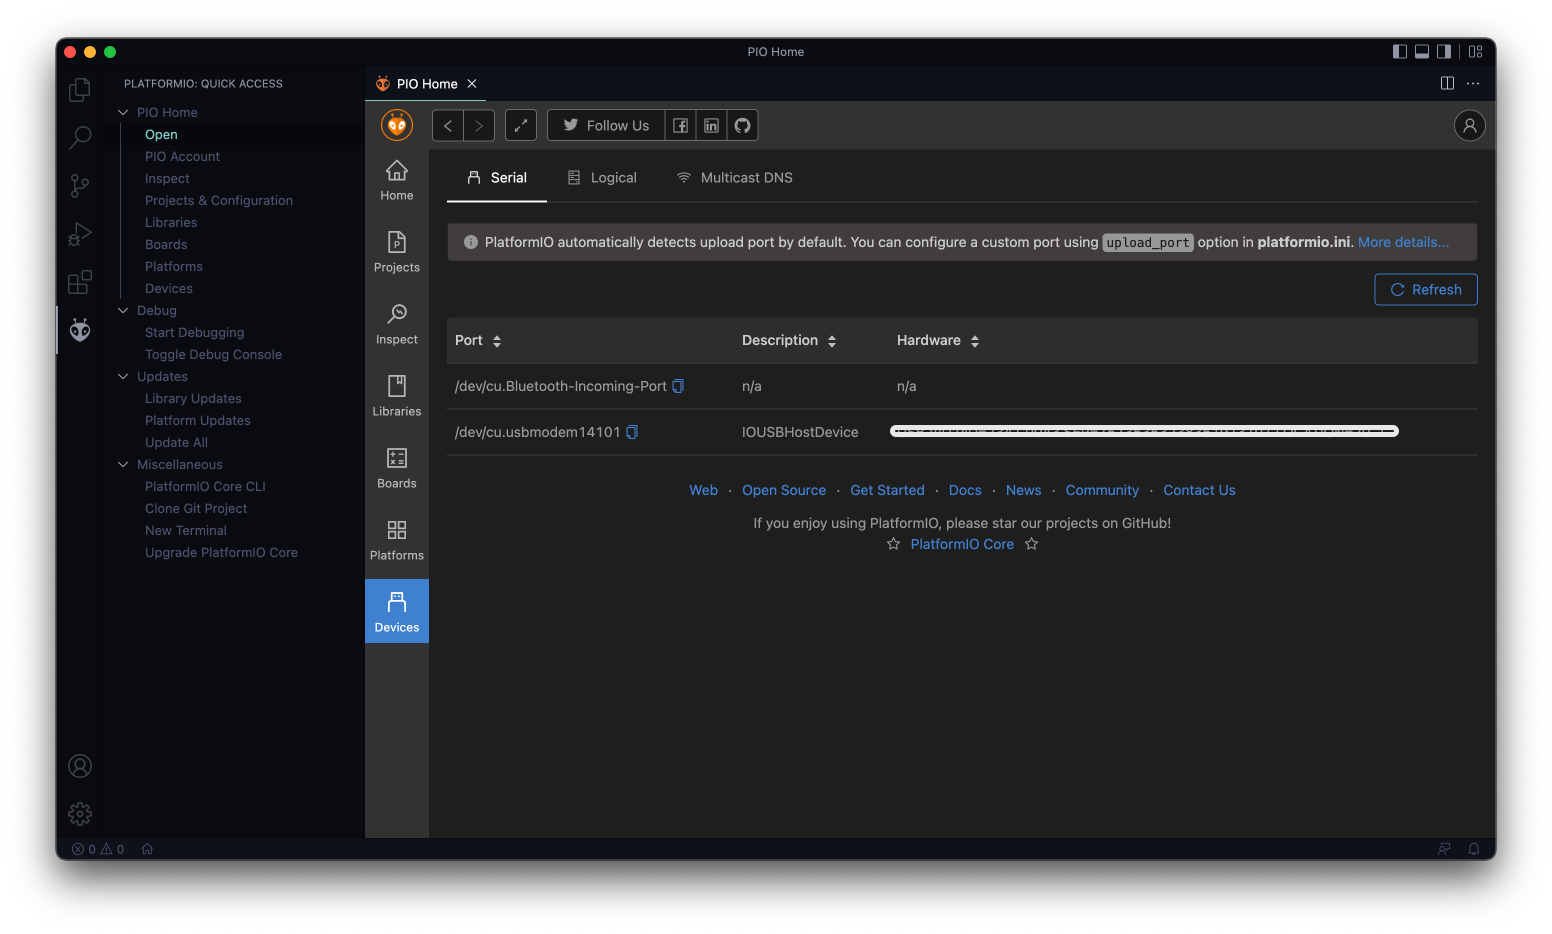Screen dimensions: 1552x934
Task: Open Accounts icon in activity bar
Action: tap(80, 766)
